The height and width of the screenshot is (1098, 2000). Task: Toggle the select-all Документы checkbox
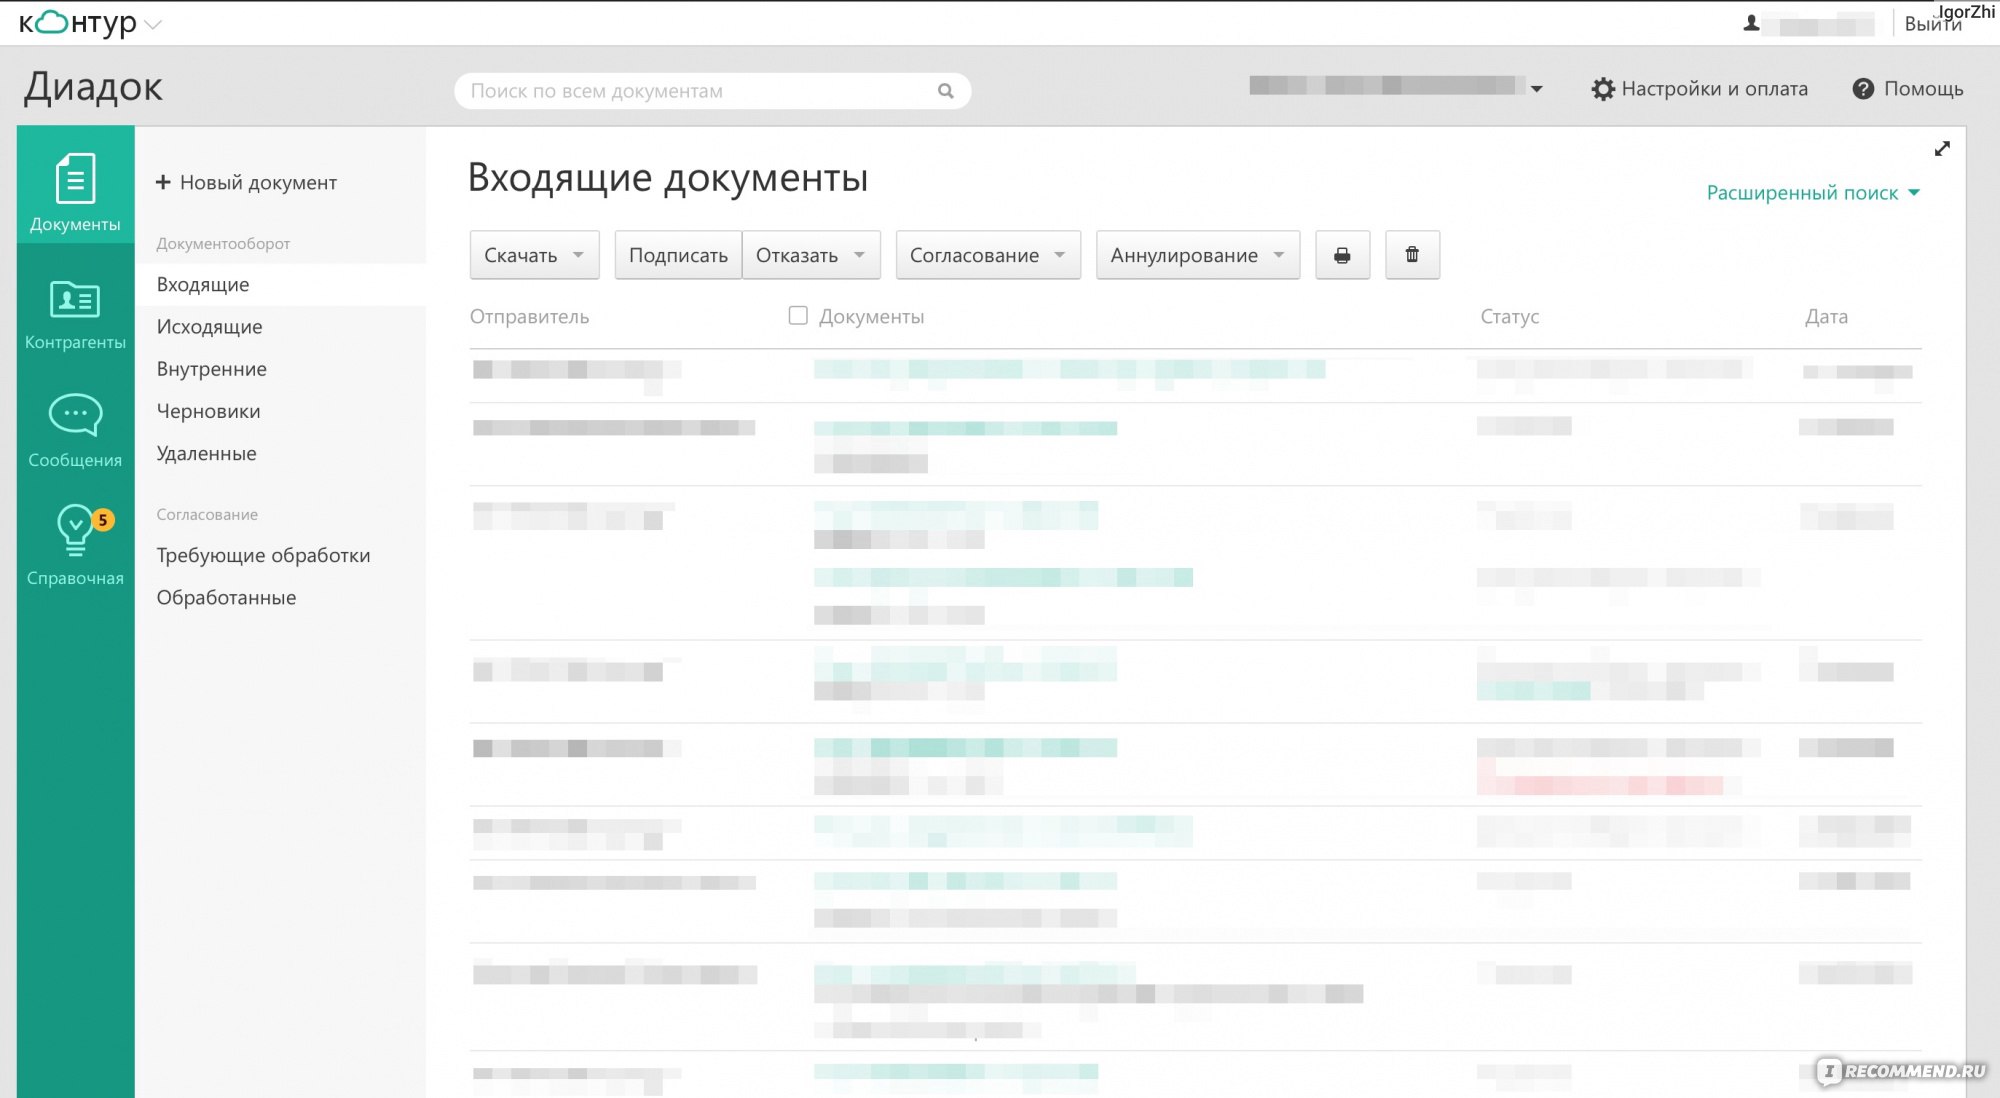coord(798,316)
